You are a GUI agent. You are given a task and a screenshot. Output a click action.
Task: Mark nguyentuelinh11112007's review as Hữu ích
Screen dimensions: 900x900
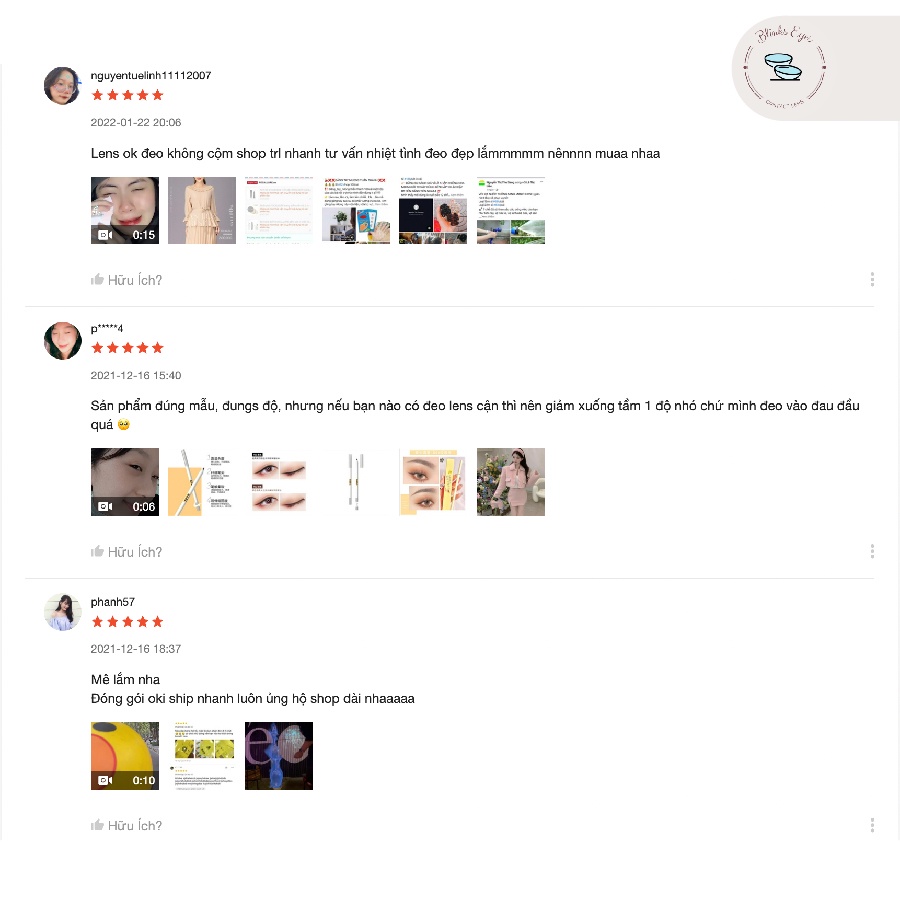[126, 280]
